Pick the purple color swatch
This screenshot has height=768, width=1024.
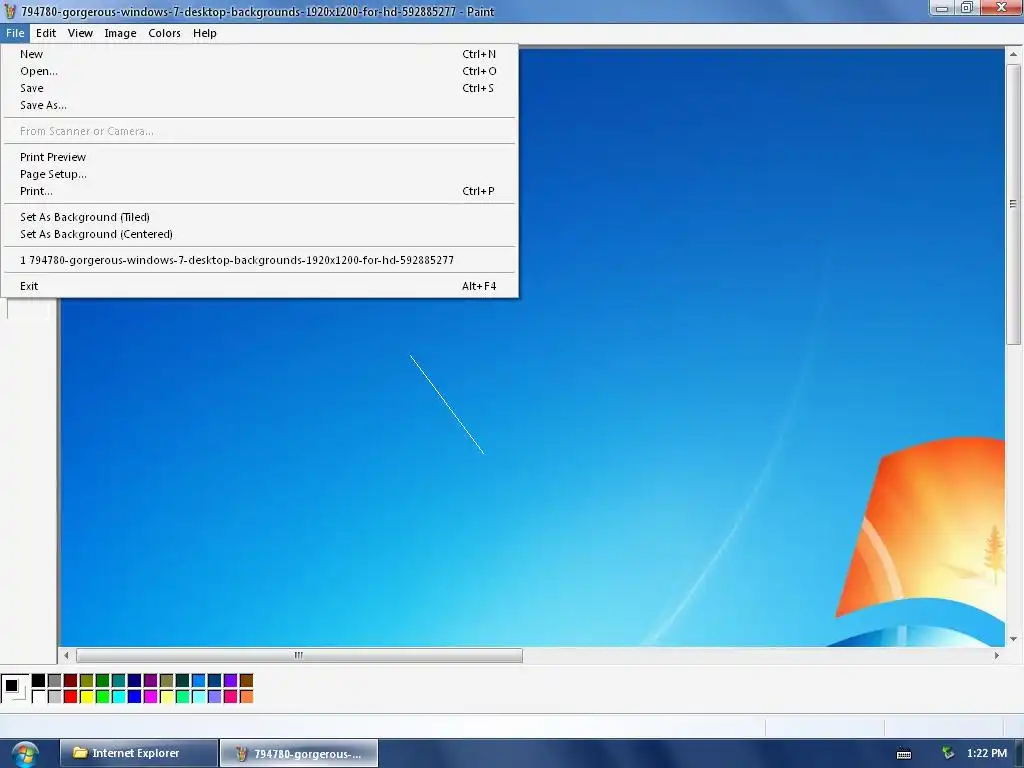[151, 680]
